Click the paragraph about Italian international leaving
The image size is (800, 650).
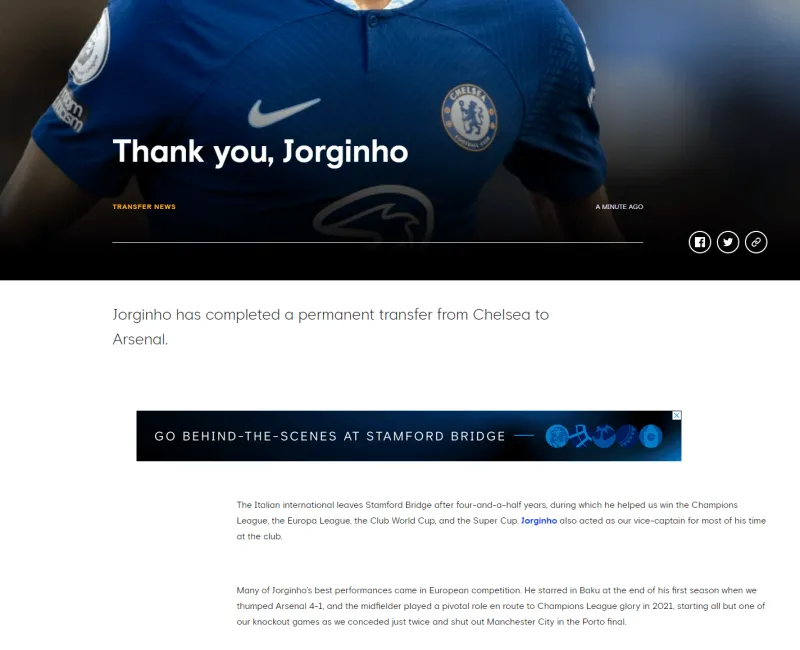coord(501,520)
